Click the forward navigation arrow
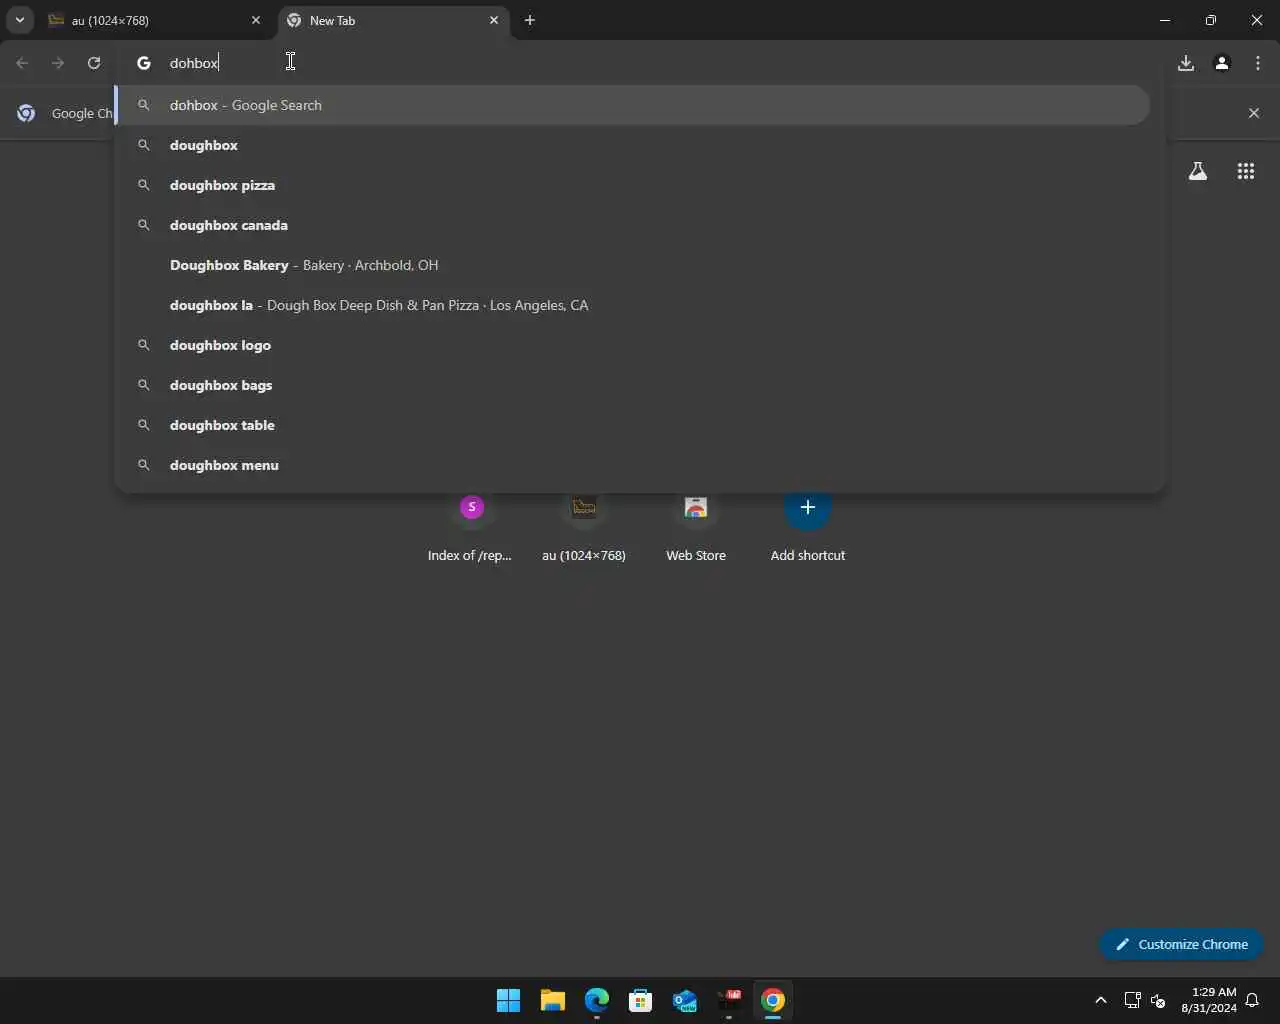1280x1024 pixels. [x=58, y=63]
